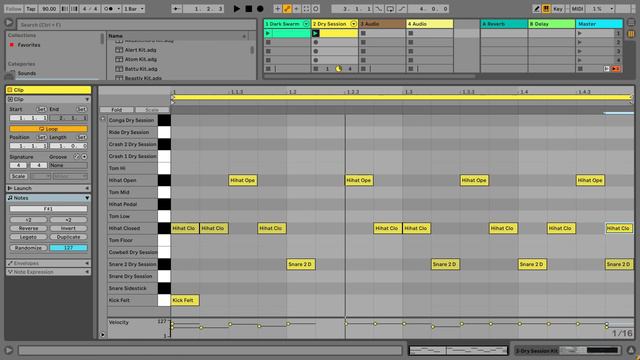The width and height of the screenshot is (640, 360).
Task: Switch to Session view icon
Action: [x=631, y=34]
